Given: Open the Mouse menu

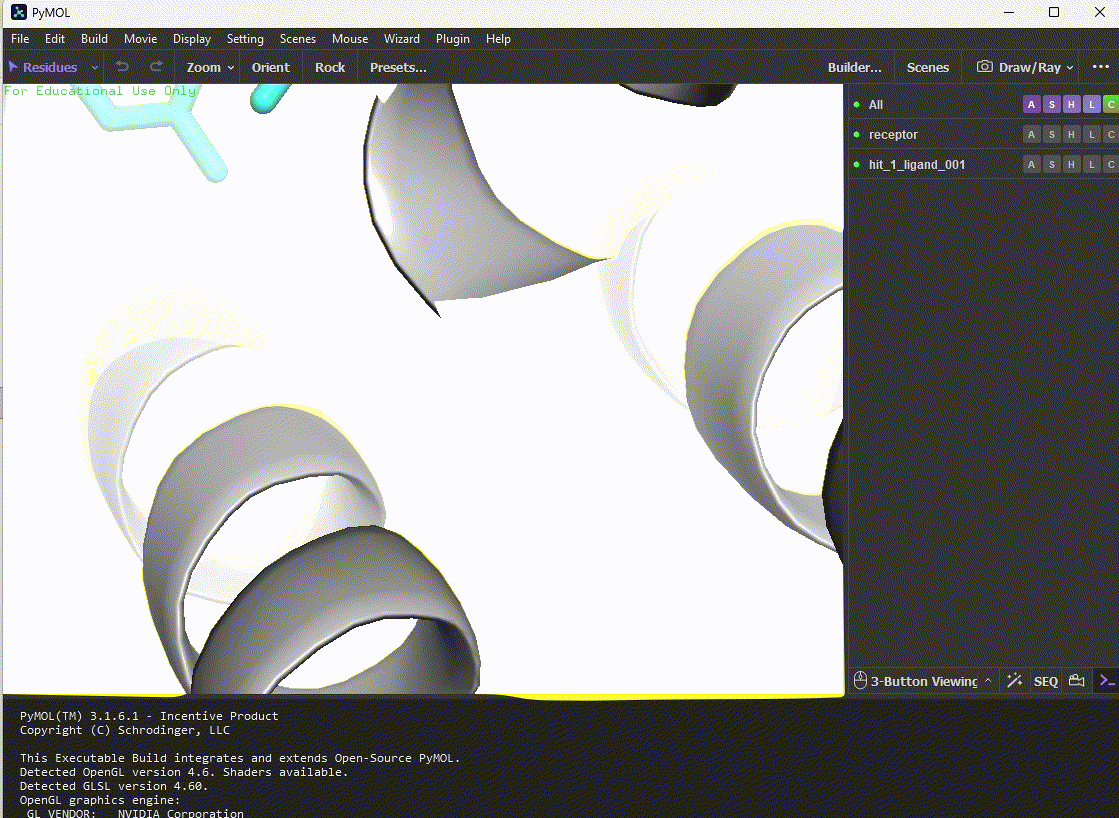Looking at the screenshot, I should tap(350, 39).
